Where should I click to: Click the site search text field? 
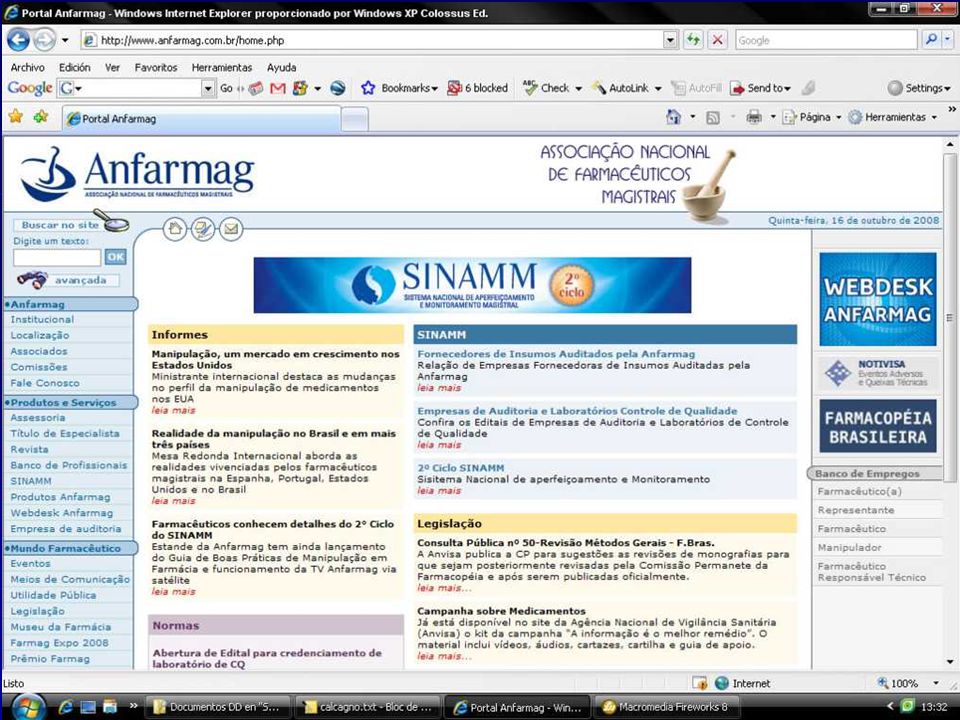click(57, 257)
